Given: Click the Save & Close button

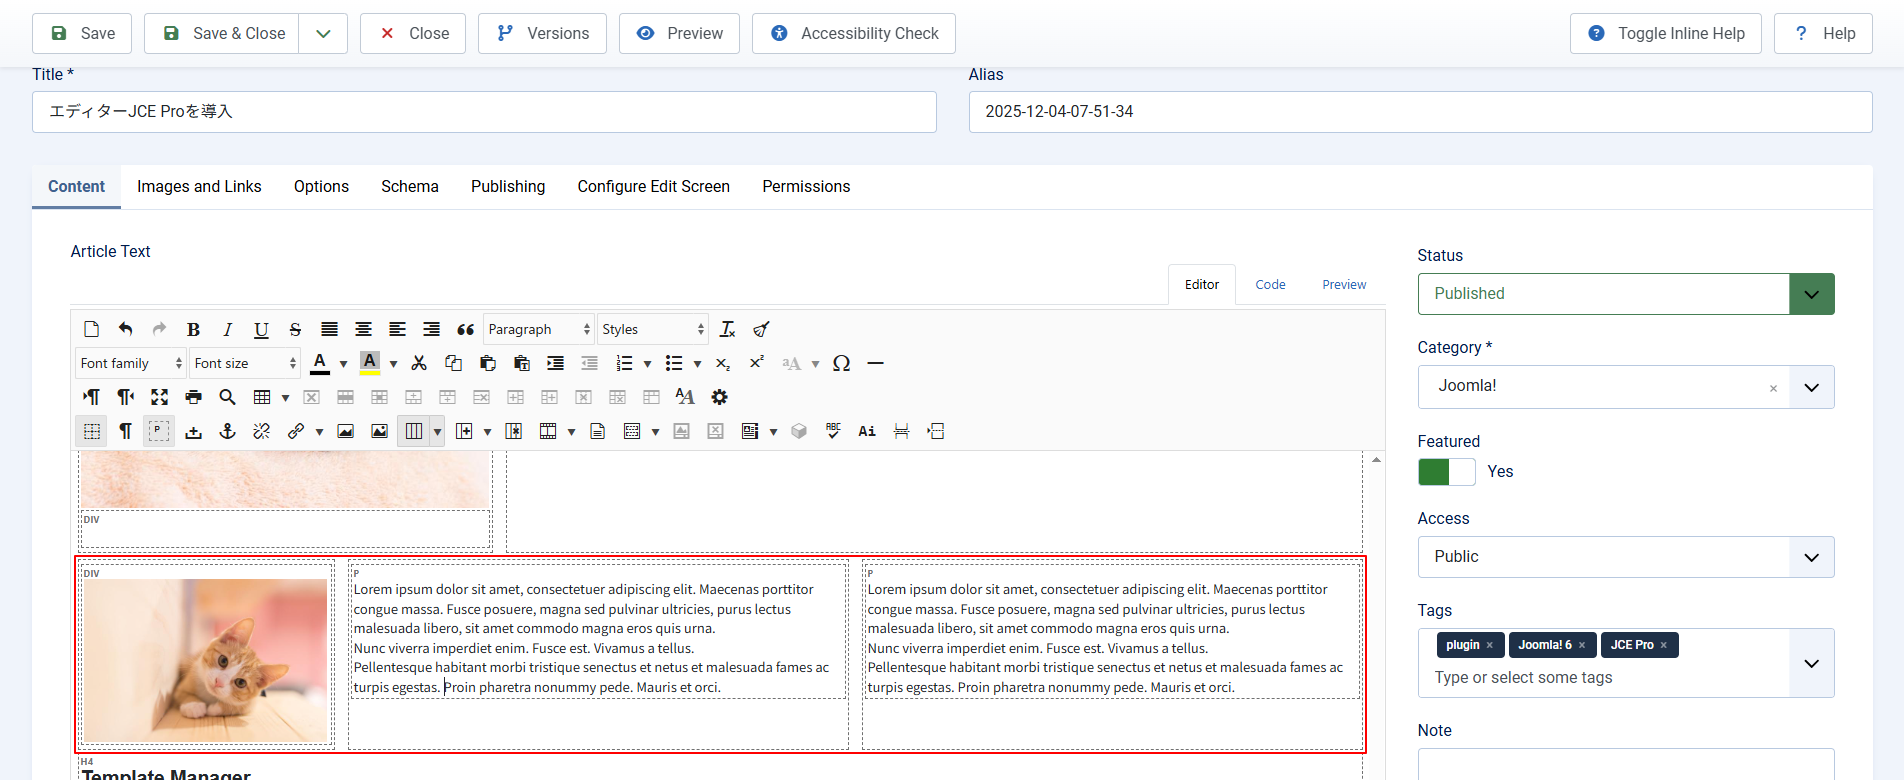Looking at the screenshot, I should point(225,34).
